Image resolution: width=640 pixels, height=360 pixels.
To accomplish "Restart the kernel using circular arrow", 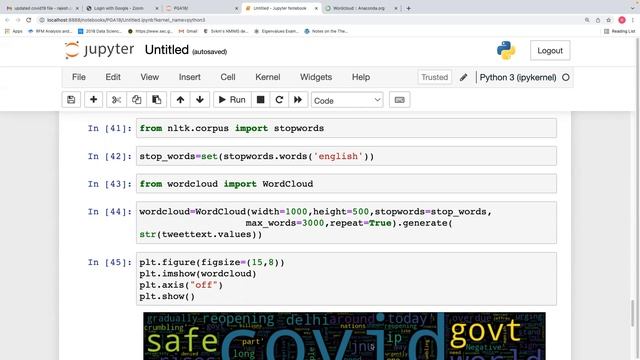I will (279, 100).
